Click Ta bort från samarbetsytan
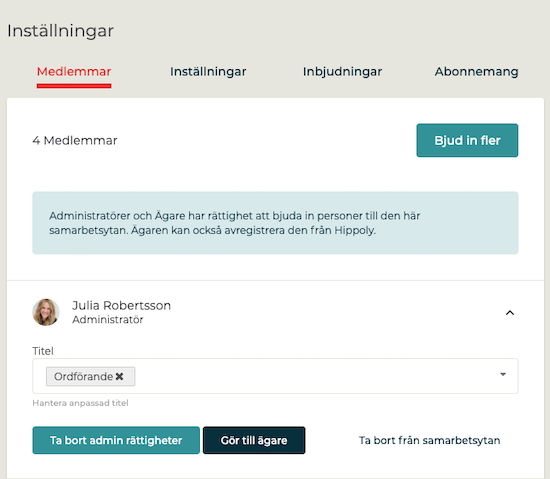The height and width of the screenshot is (479, 550). tap(429, 440)
